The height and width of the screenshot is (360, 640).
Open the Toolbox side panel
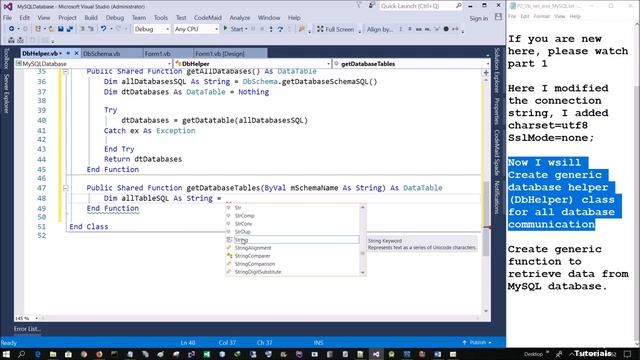coord(6,59)
